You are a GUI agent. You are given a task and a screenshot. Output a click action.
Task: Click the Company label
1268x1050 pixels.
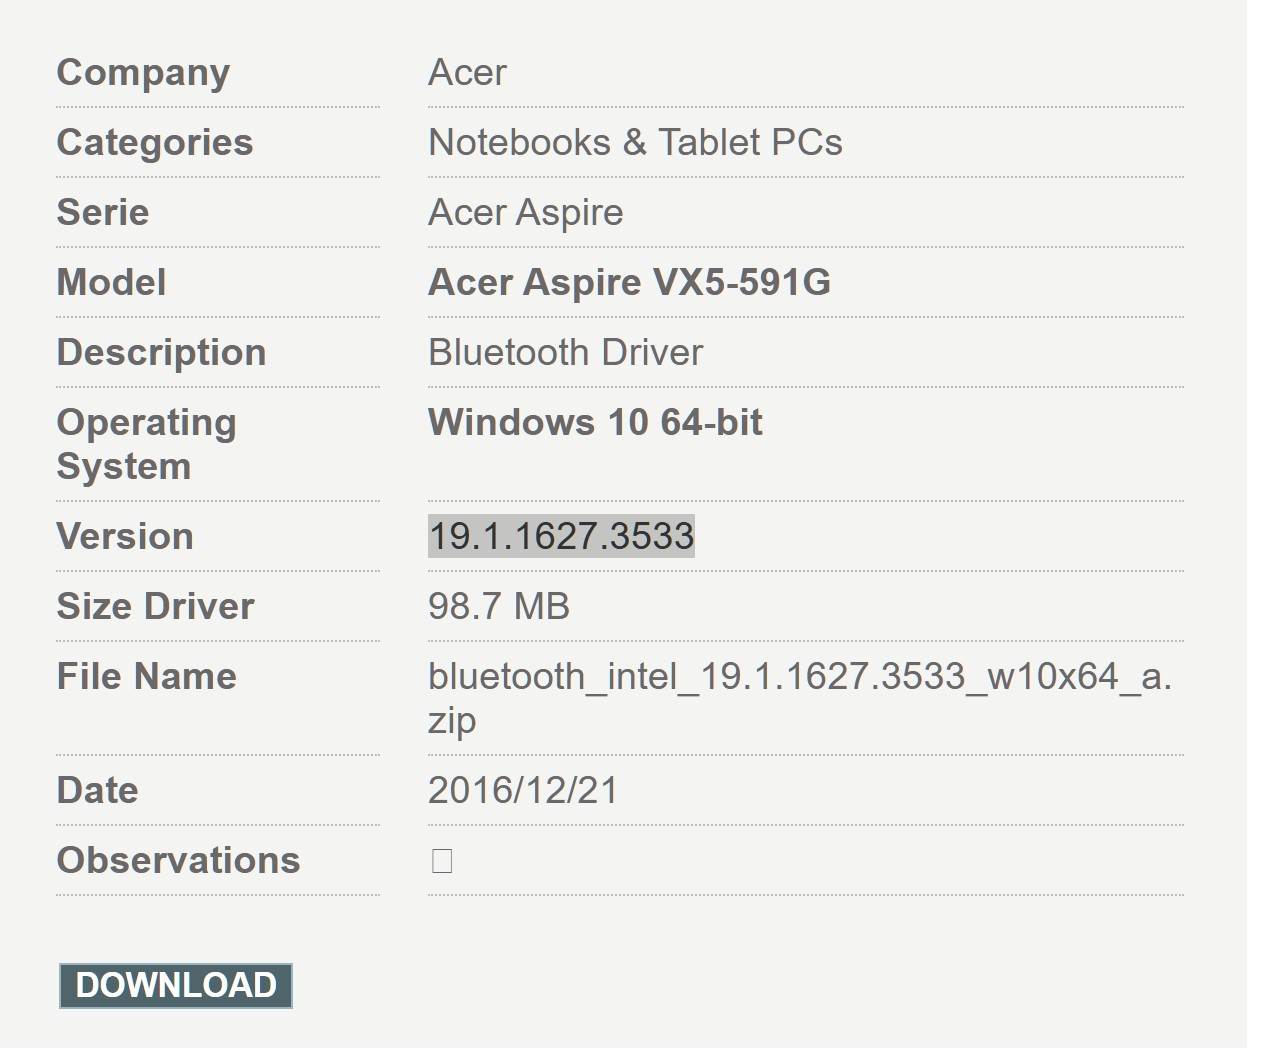tap(143, 72)
